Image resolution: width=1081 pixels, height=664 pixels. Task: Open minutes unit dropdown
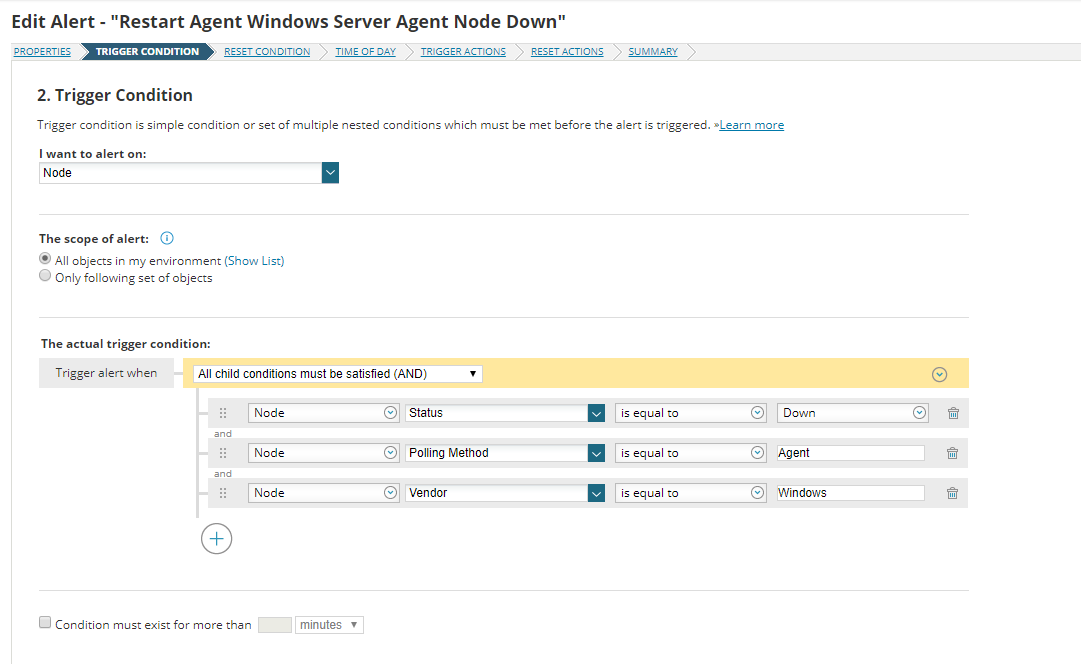(x=329, y=625)
